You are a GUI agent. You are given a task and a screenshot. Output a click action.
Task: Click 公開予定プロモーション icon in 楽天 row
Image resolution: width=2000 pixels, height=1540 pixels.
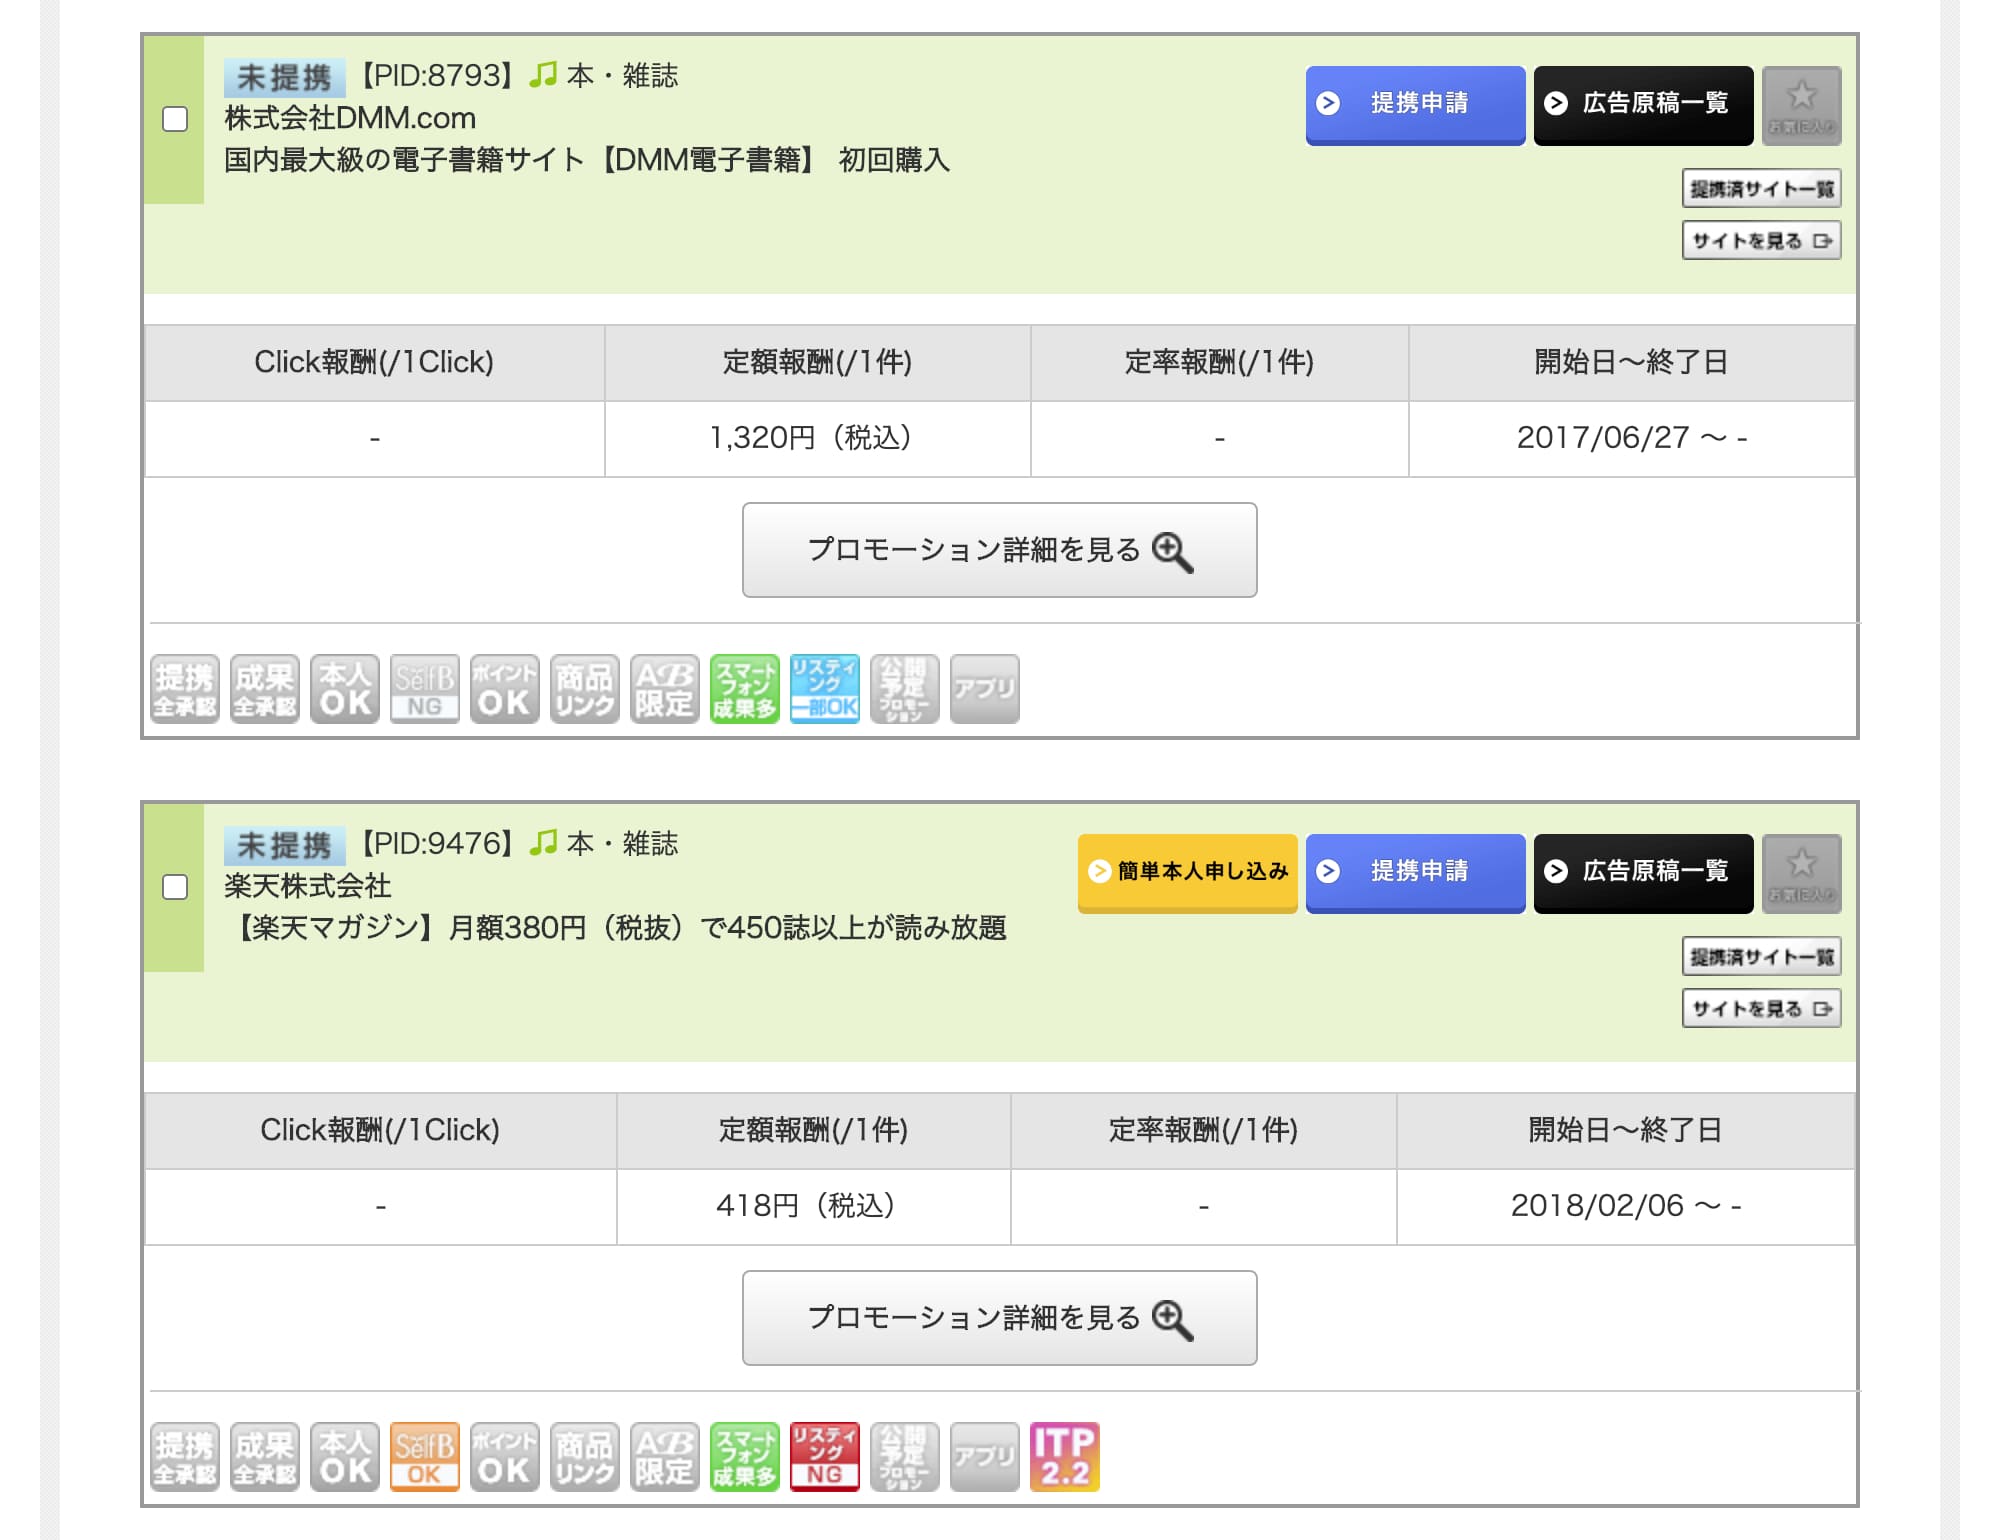[905, 1457]
